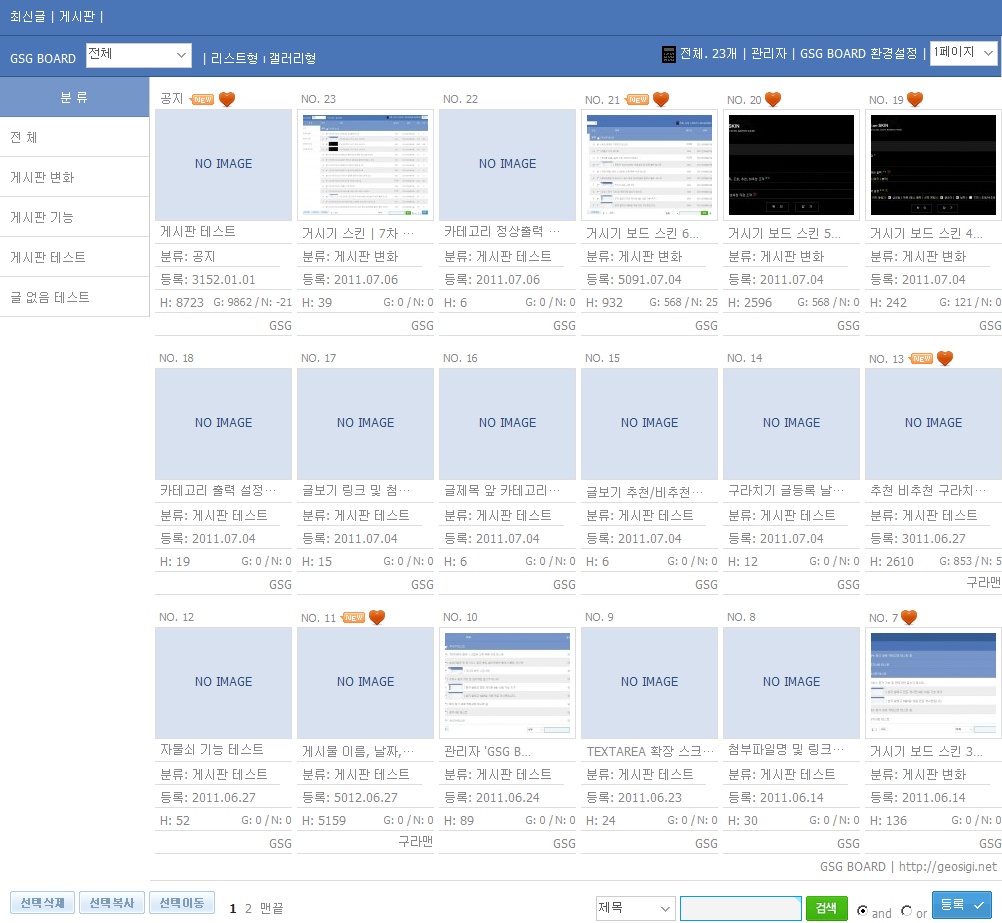Open the NO. 23 post thumbnail
The image size is (1002, 923).
(365, 164)
